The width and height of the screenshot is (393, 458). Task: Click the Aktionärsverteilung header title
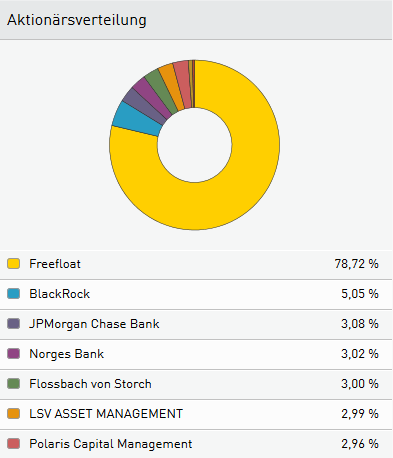pos(77,20)
